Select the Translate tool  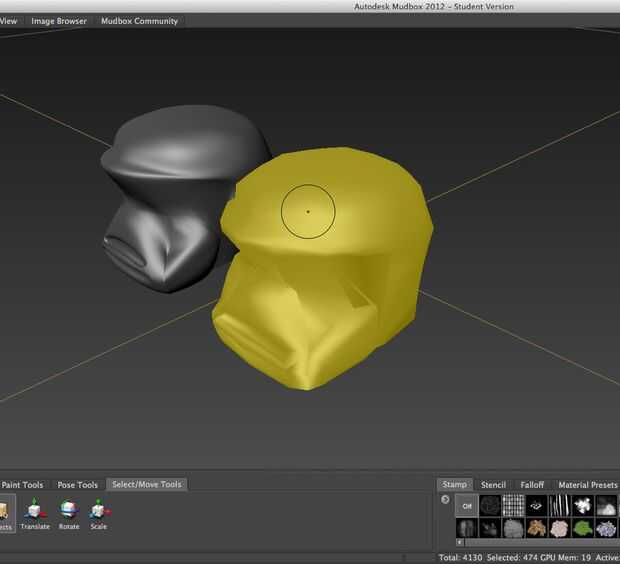pyautogui.click(x=35, y=513)
